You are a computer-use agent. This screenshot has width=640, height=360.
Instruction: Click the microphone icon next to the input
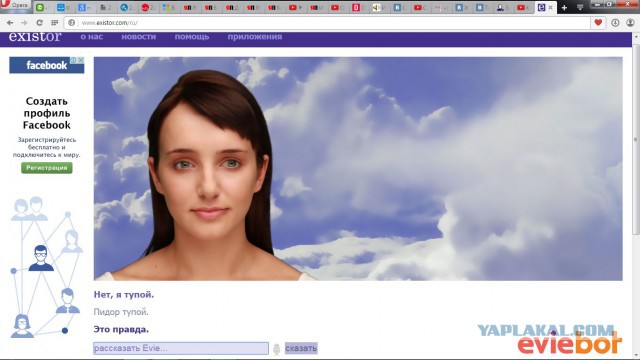[x=276, y=349]
